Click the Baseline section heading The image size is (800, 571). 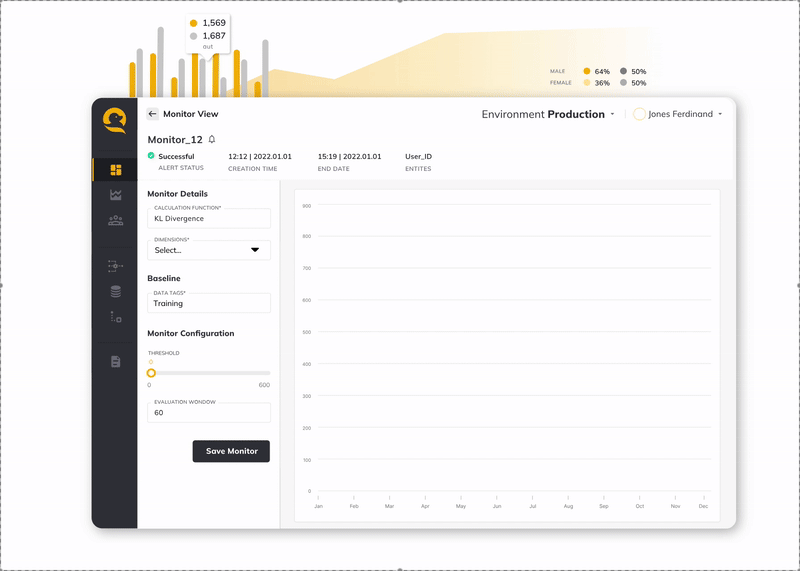pos(164,278)
